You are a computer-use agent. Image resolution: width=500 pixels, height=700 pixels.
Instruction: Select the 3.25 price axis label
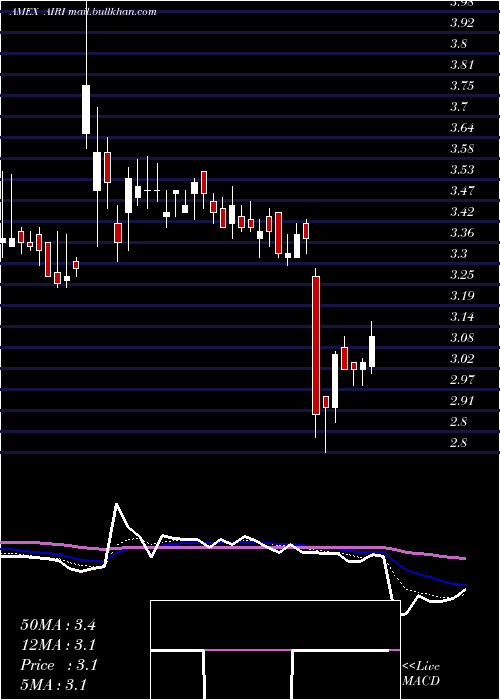[x=462, y=275]
